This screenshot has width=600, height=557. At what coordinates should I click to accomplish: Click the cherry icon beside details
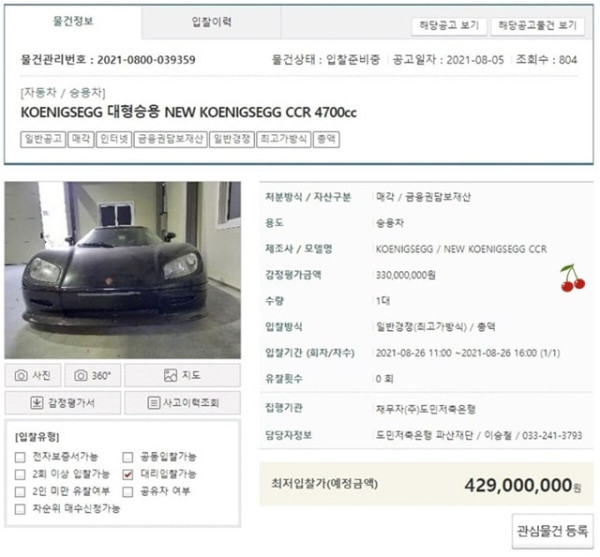[572, 278]
